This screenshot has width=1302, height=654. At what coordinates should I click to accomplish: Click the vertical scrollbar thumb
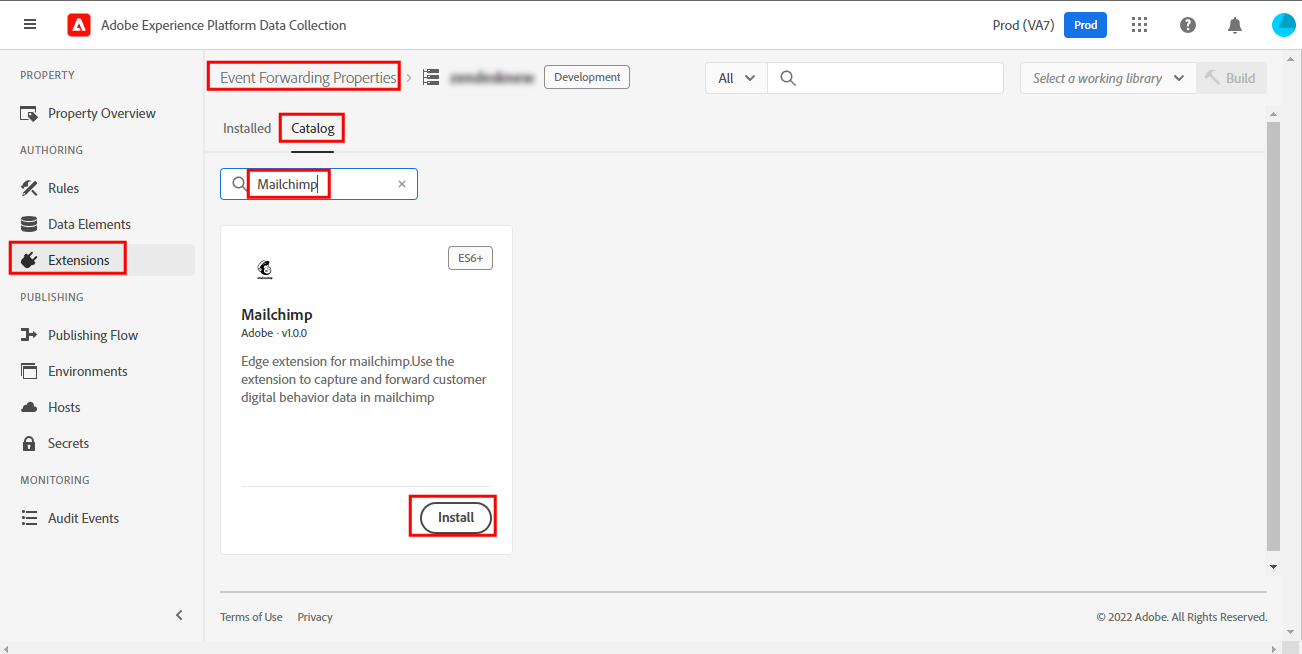[x=1273, y=337]
